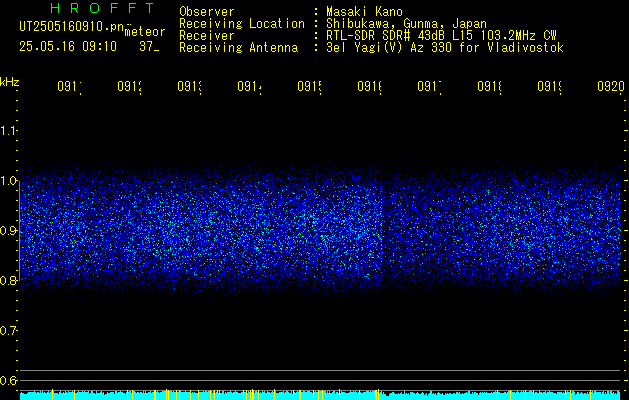Click the 1.1 kHz axis label

(8, 130)
